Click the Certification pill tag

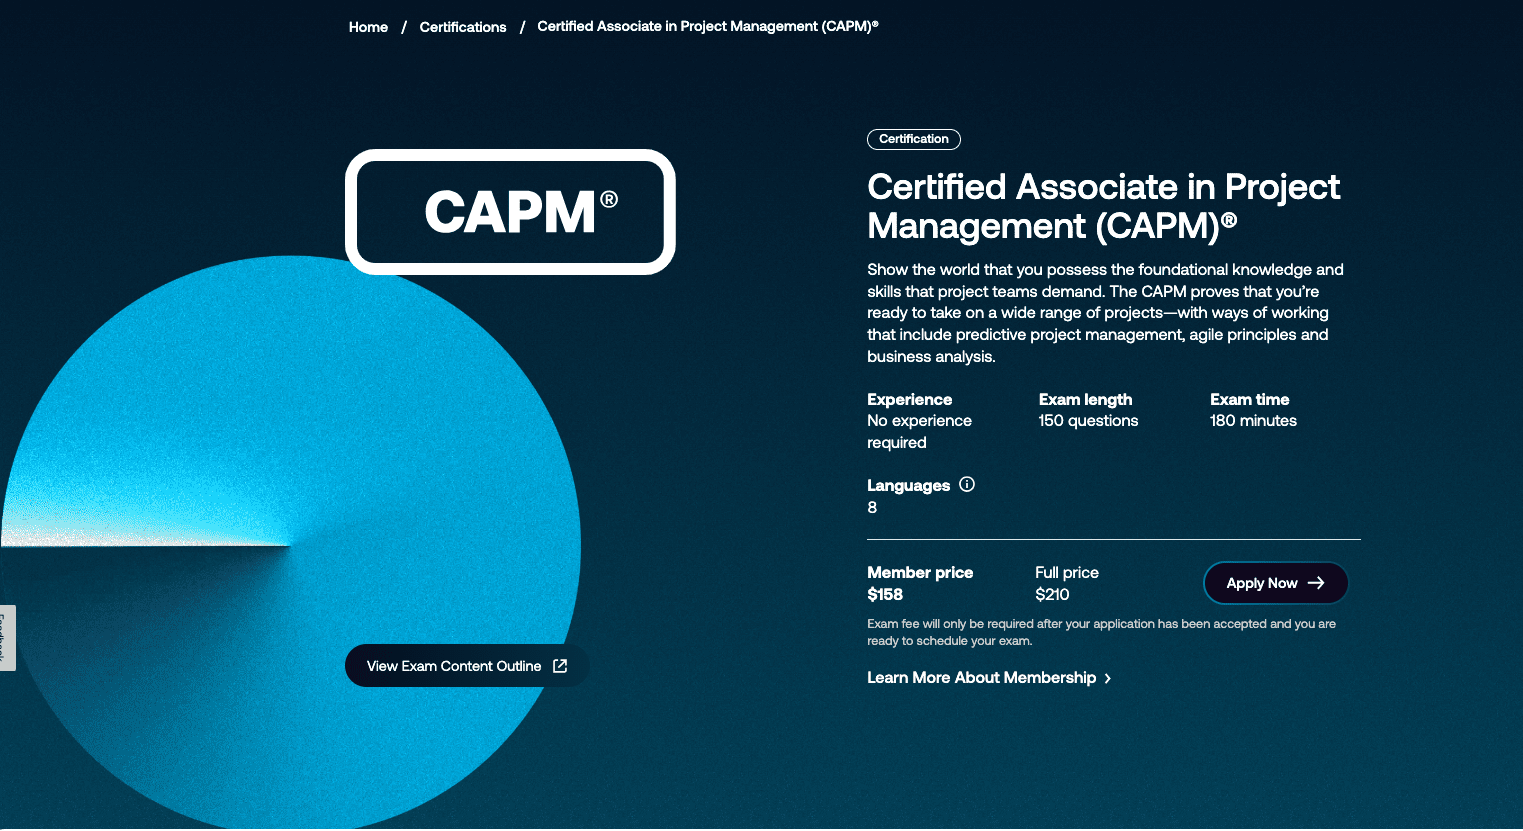point(913,139)
